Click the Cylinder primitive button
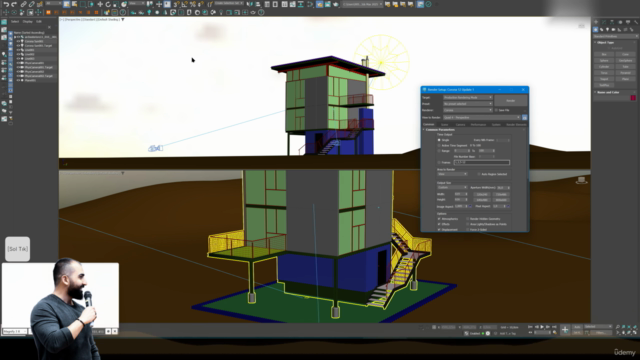This screenshot has height=360, width=640. click(x=604, y=67)
